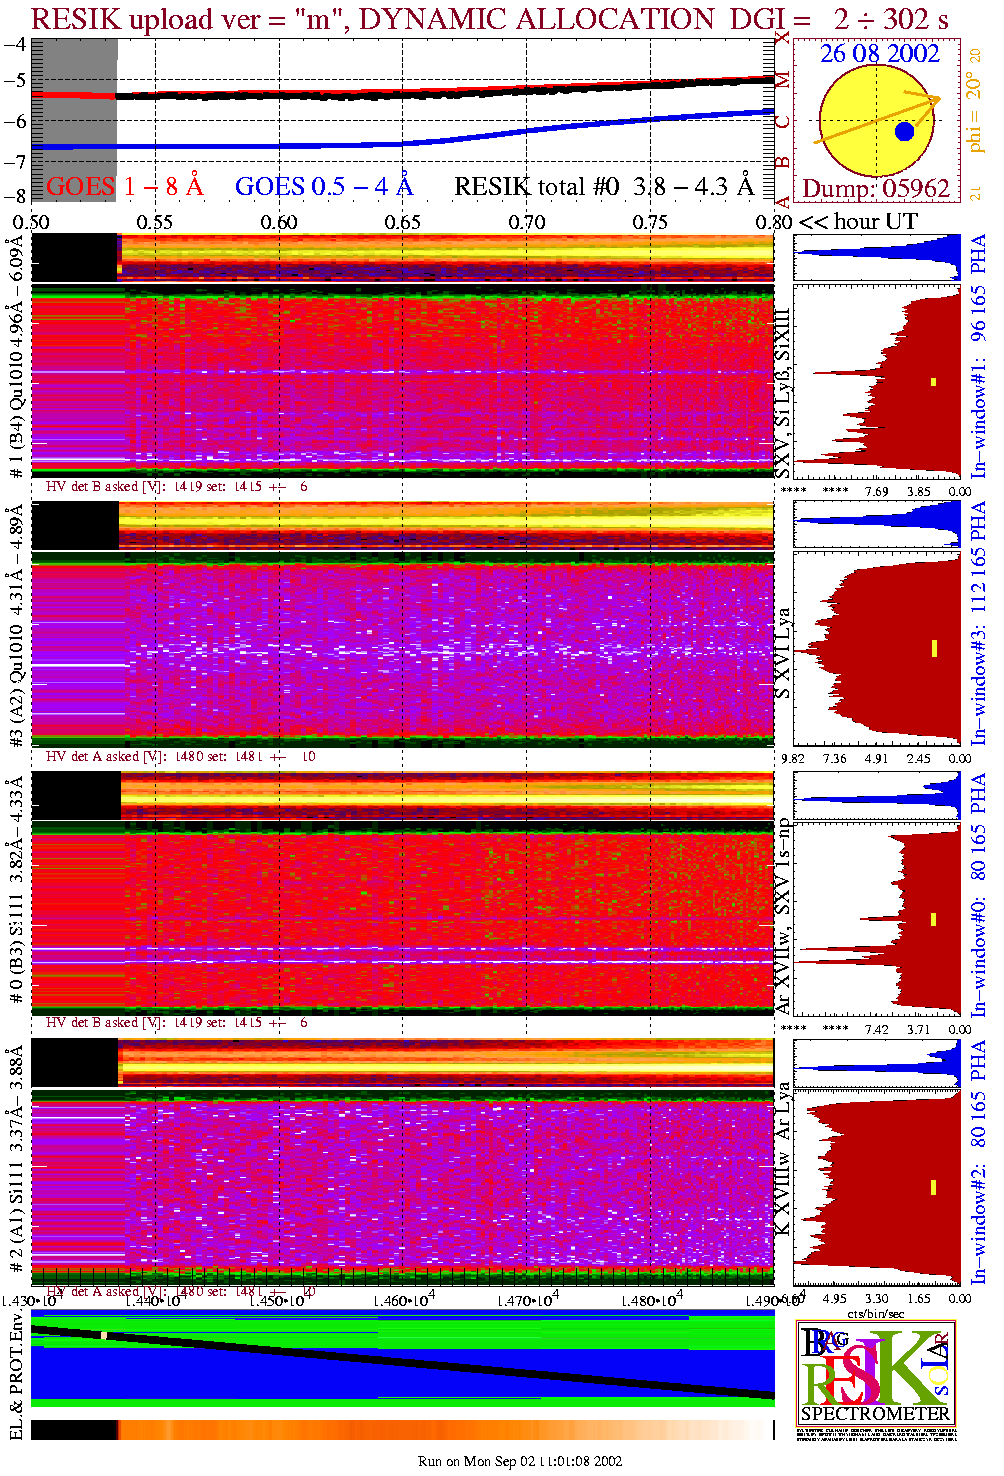Click the Dump: 05962 label

876,188
